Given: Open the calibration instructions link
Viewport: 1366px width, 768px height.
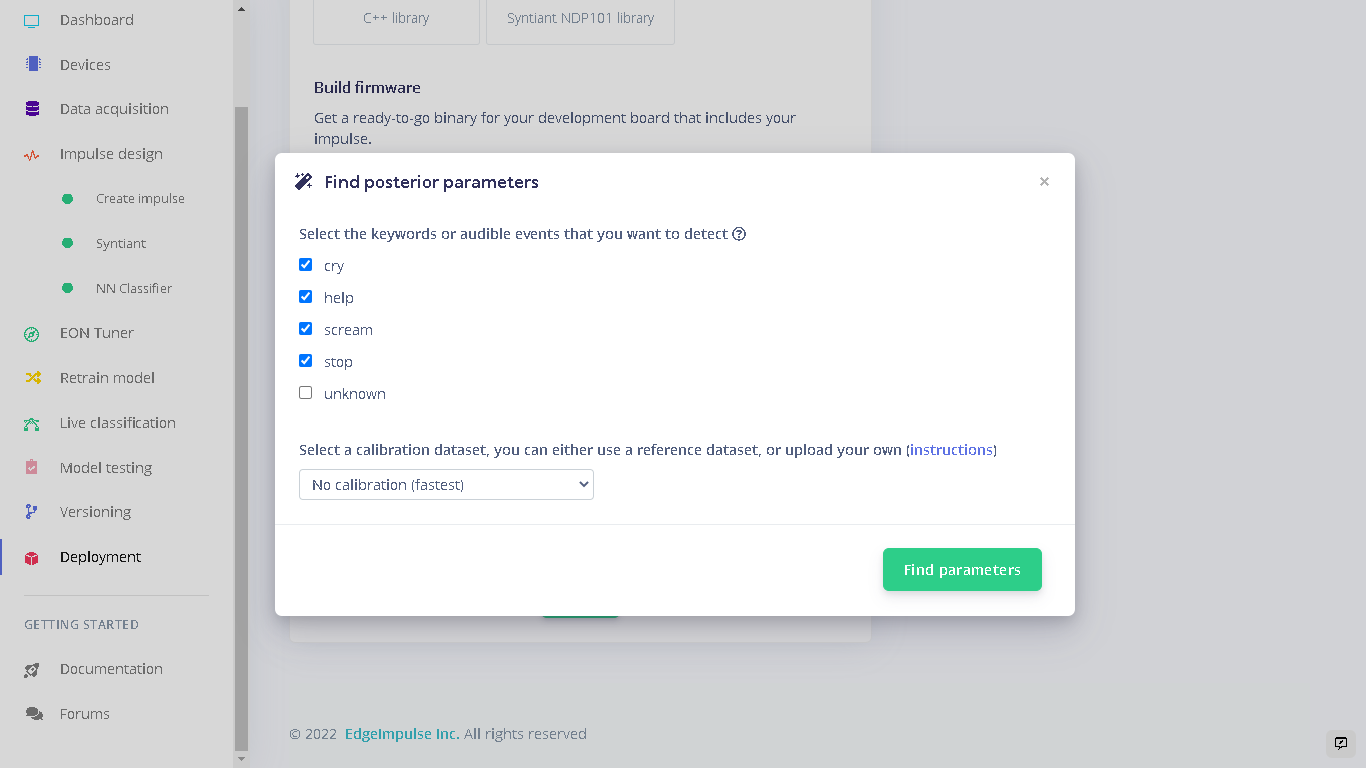Looking at the screenshot, I should (x=951, y=450).
